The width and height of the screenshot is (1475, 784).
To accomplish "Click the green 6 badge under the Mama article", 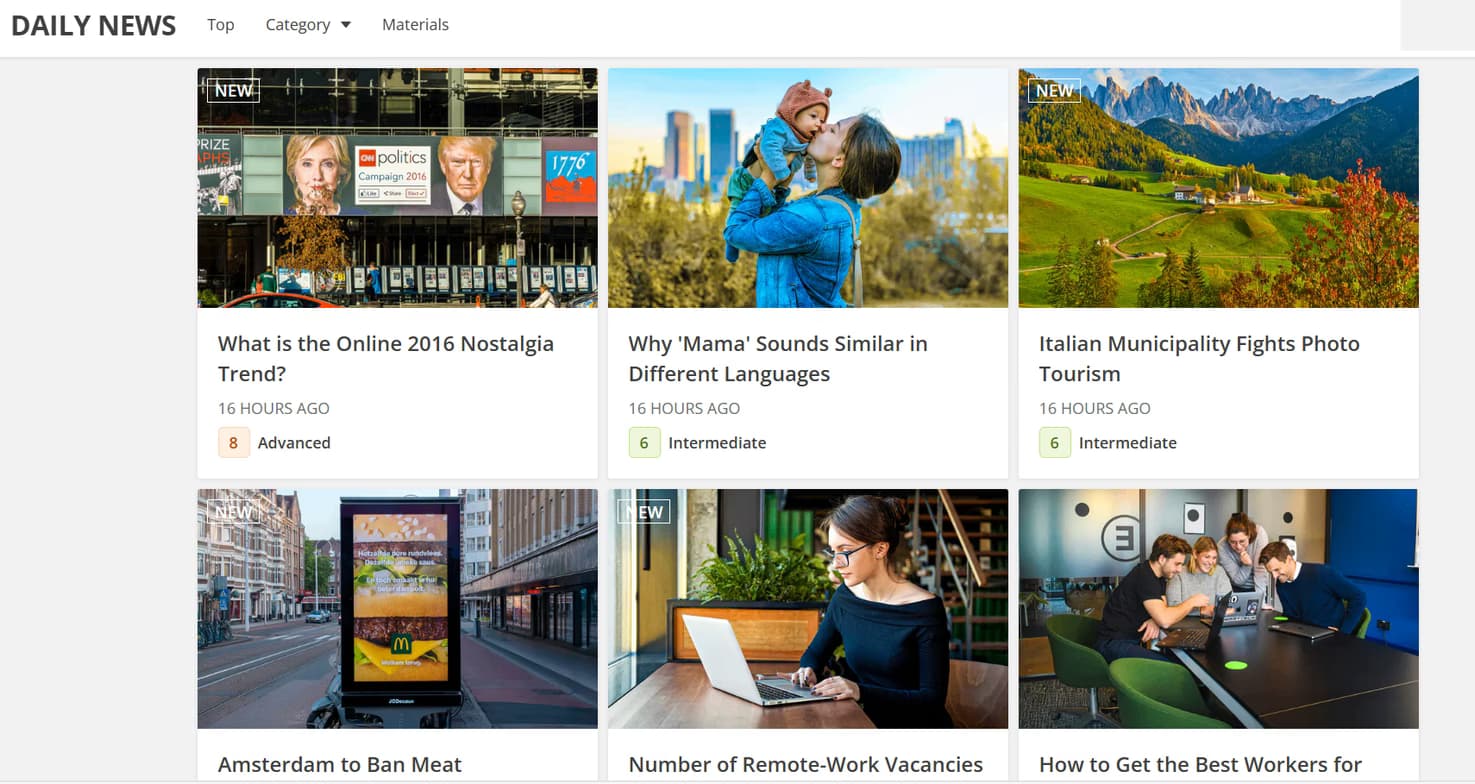I will 643,442.
